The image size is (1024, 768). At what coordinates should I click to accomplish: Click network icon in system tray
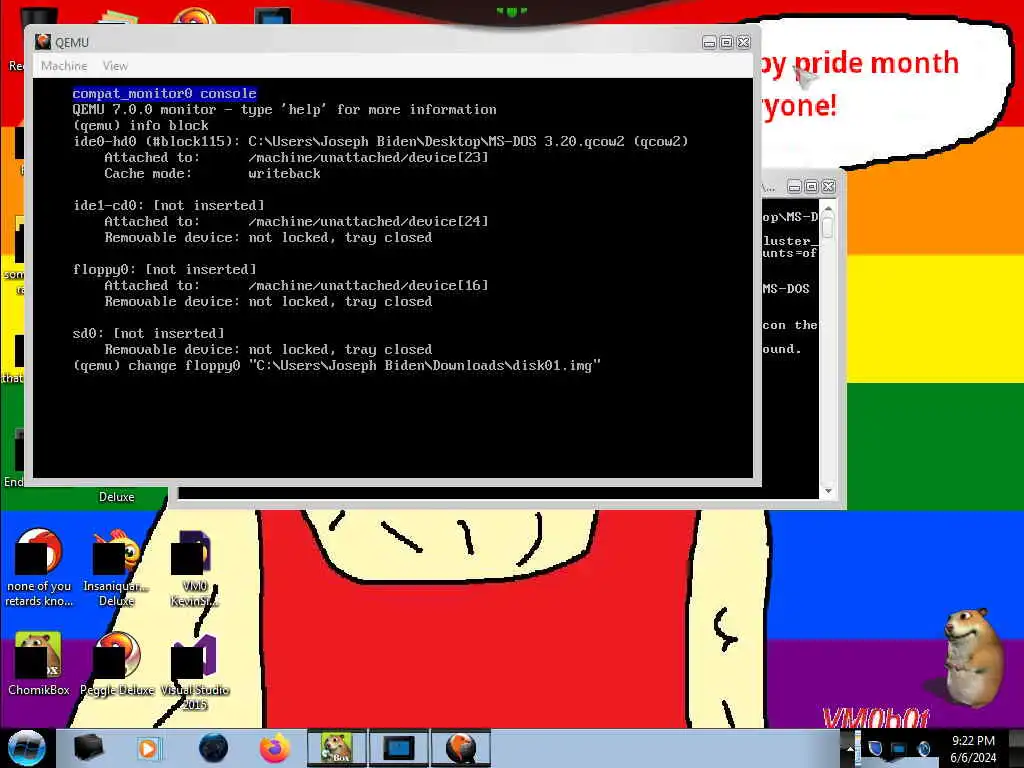point(899,748)
